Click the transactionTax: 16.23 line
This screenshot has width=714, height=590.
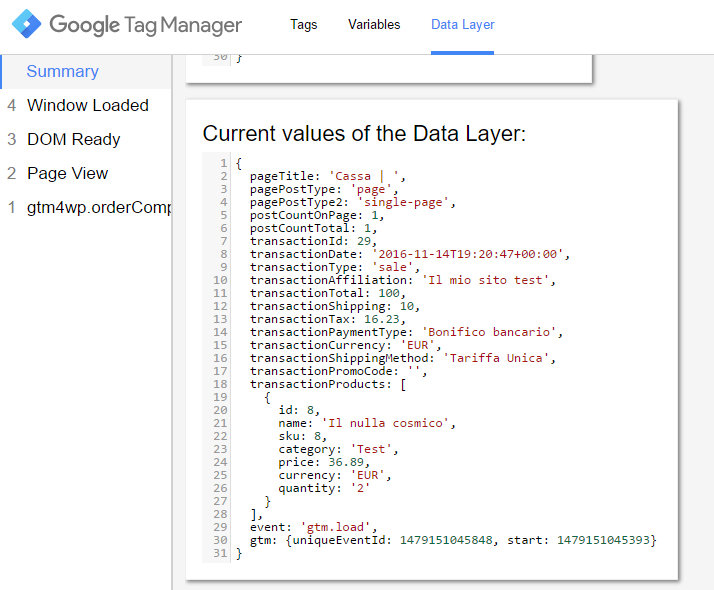pyautogui.click(x=327, y=319)
